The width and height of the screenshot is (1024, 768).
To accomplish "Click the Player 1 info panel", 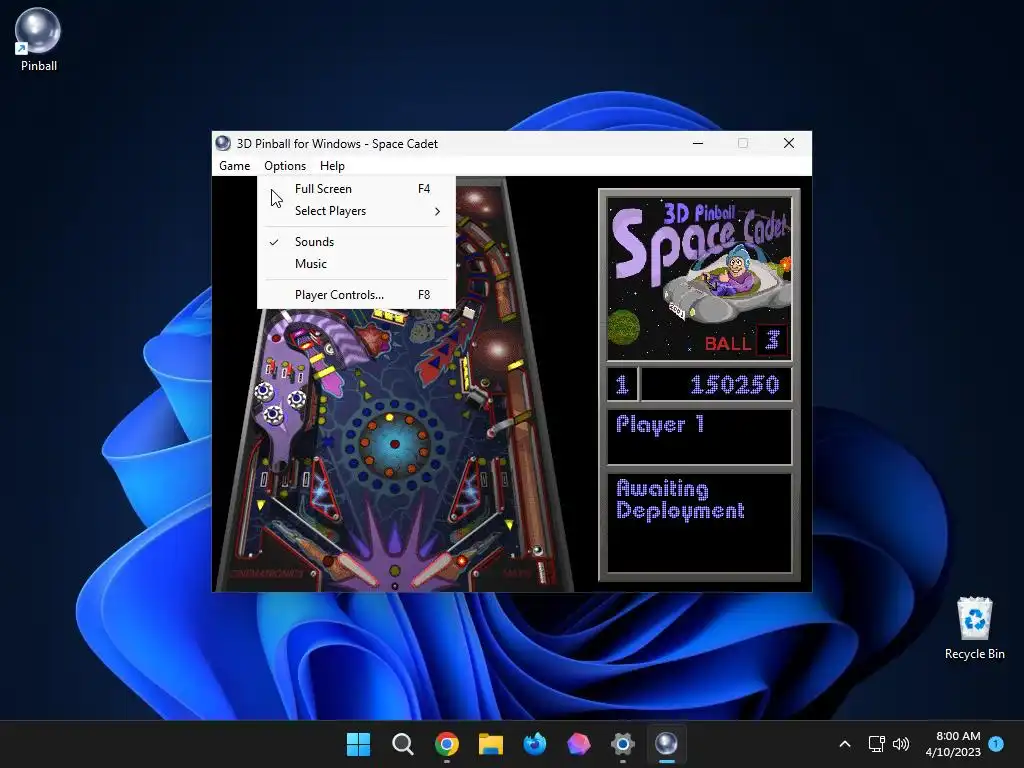I will (x=699, y=437).
